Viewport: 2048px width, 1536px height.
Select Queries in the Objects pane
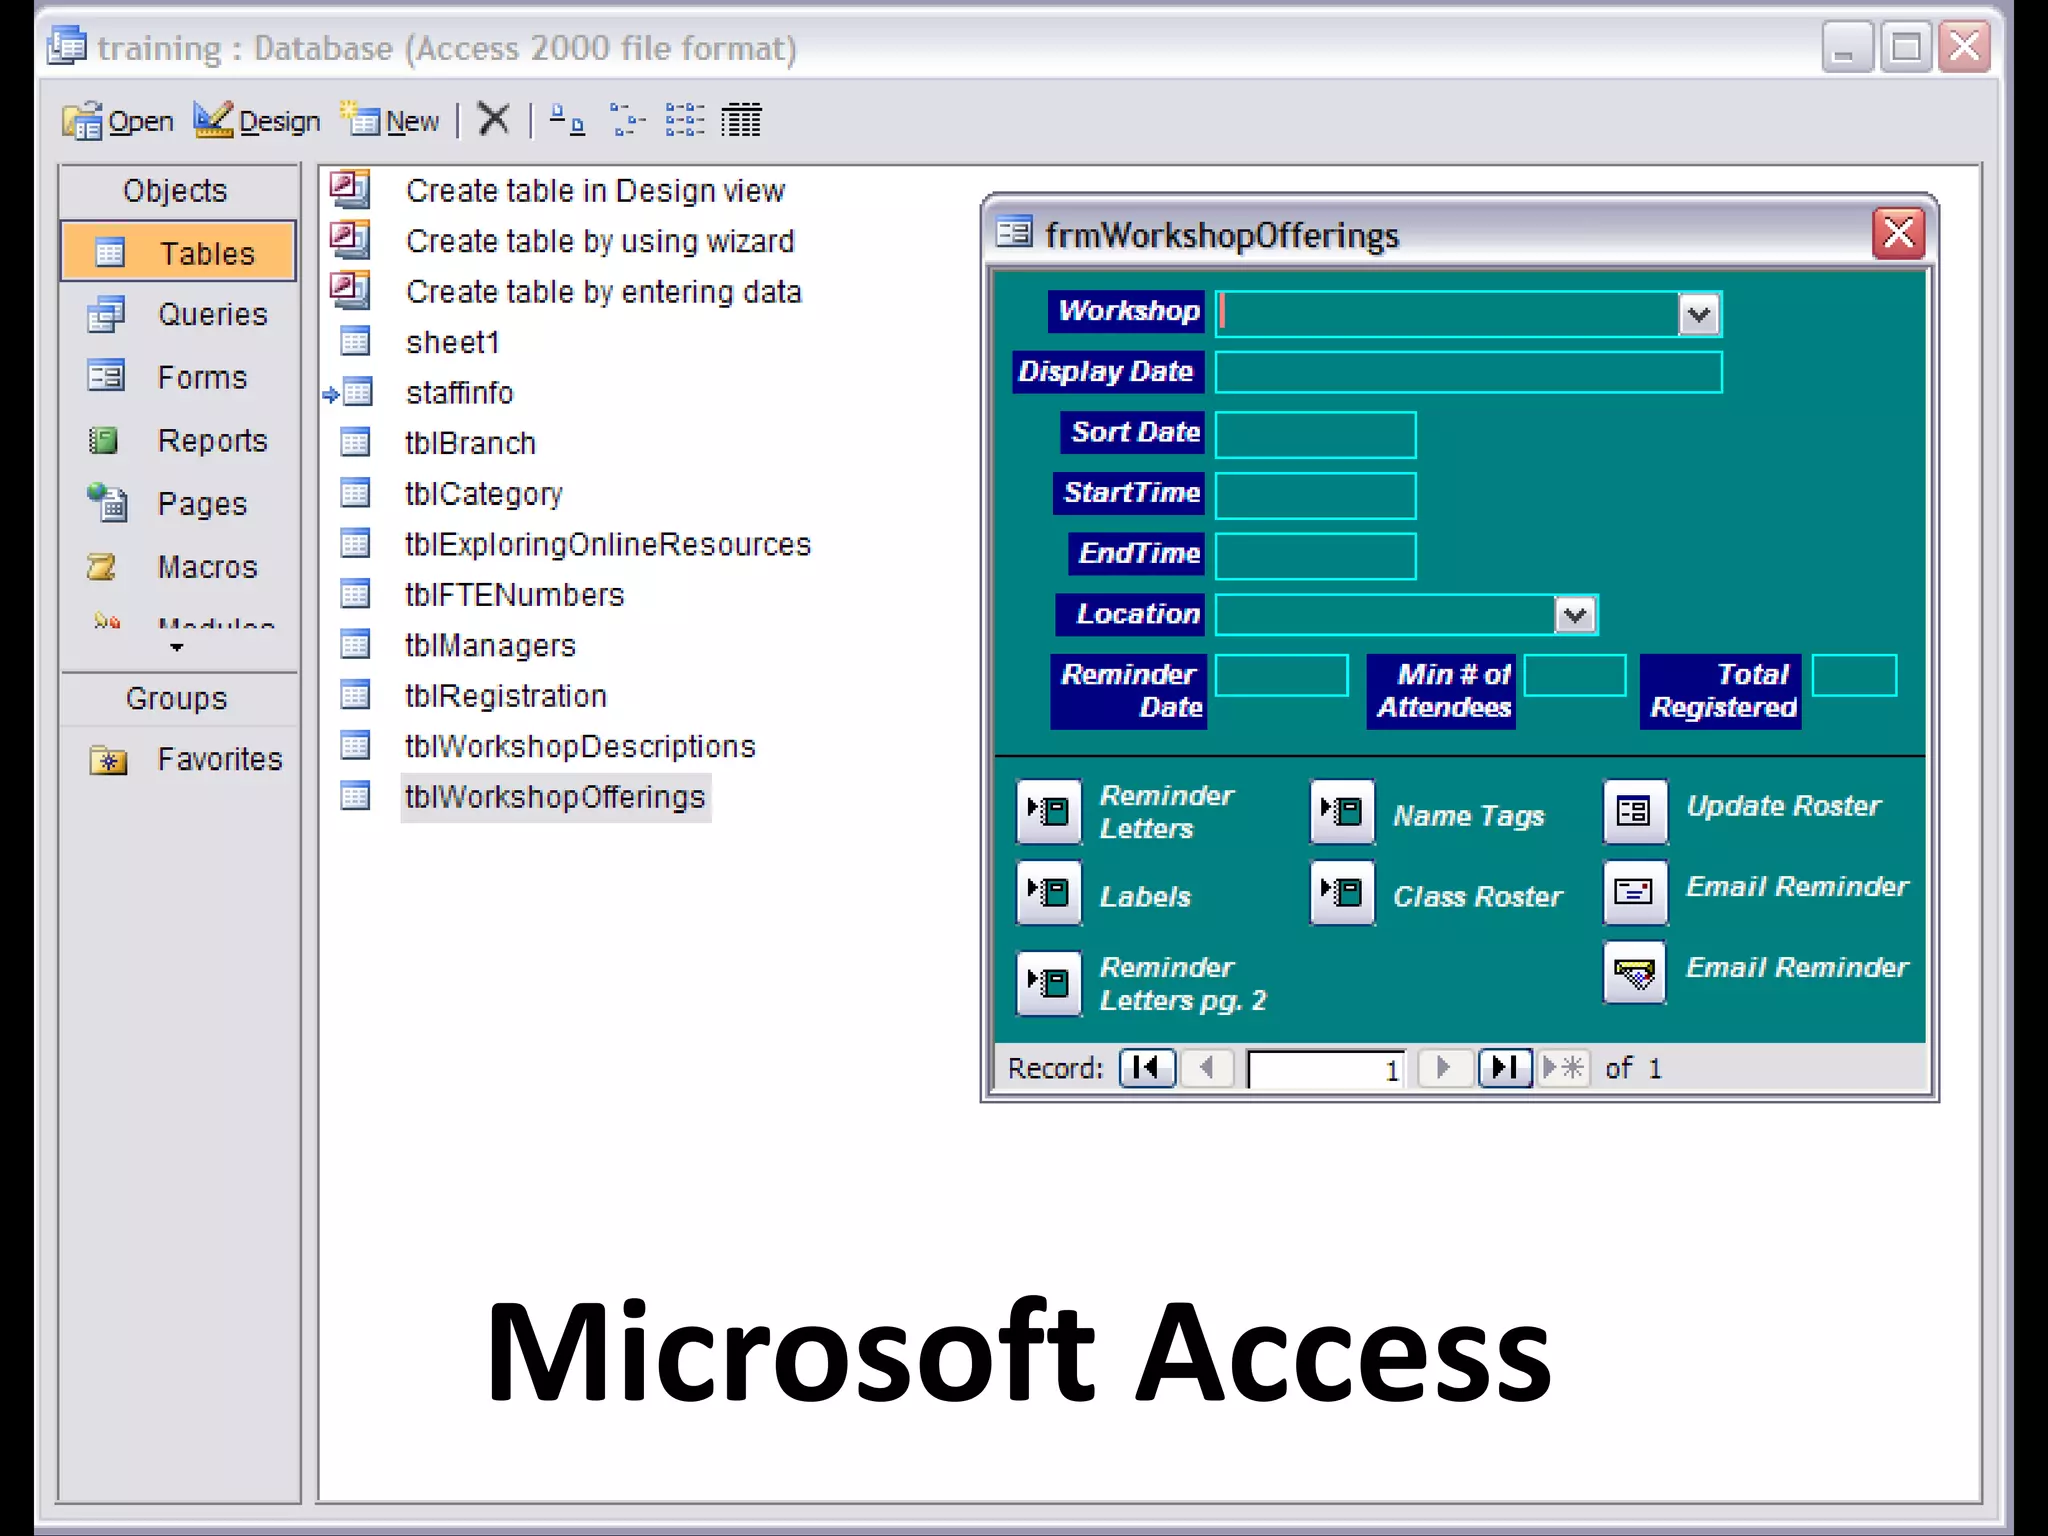click(211, 315)
